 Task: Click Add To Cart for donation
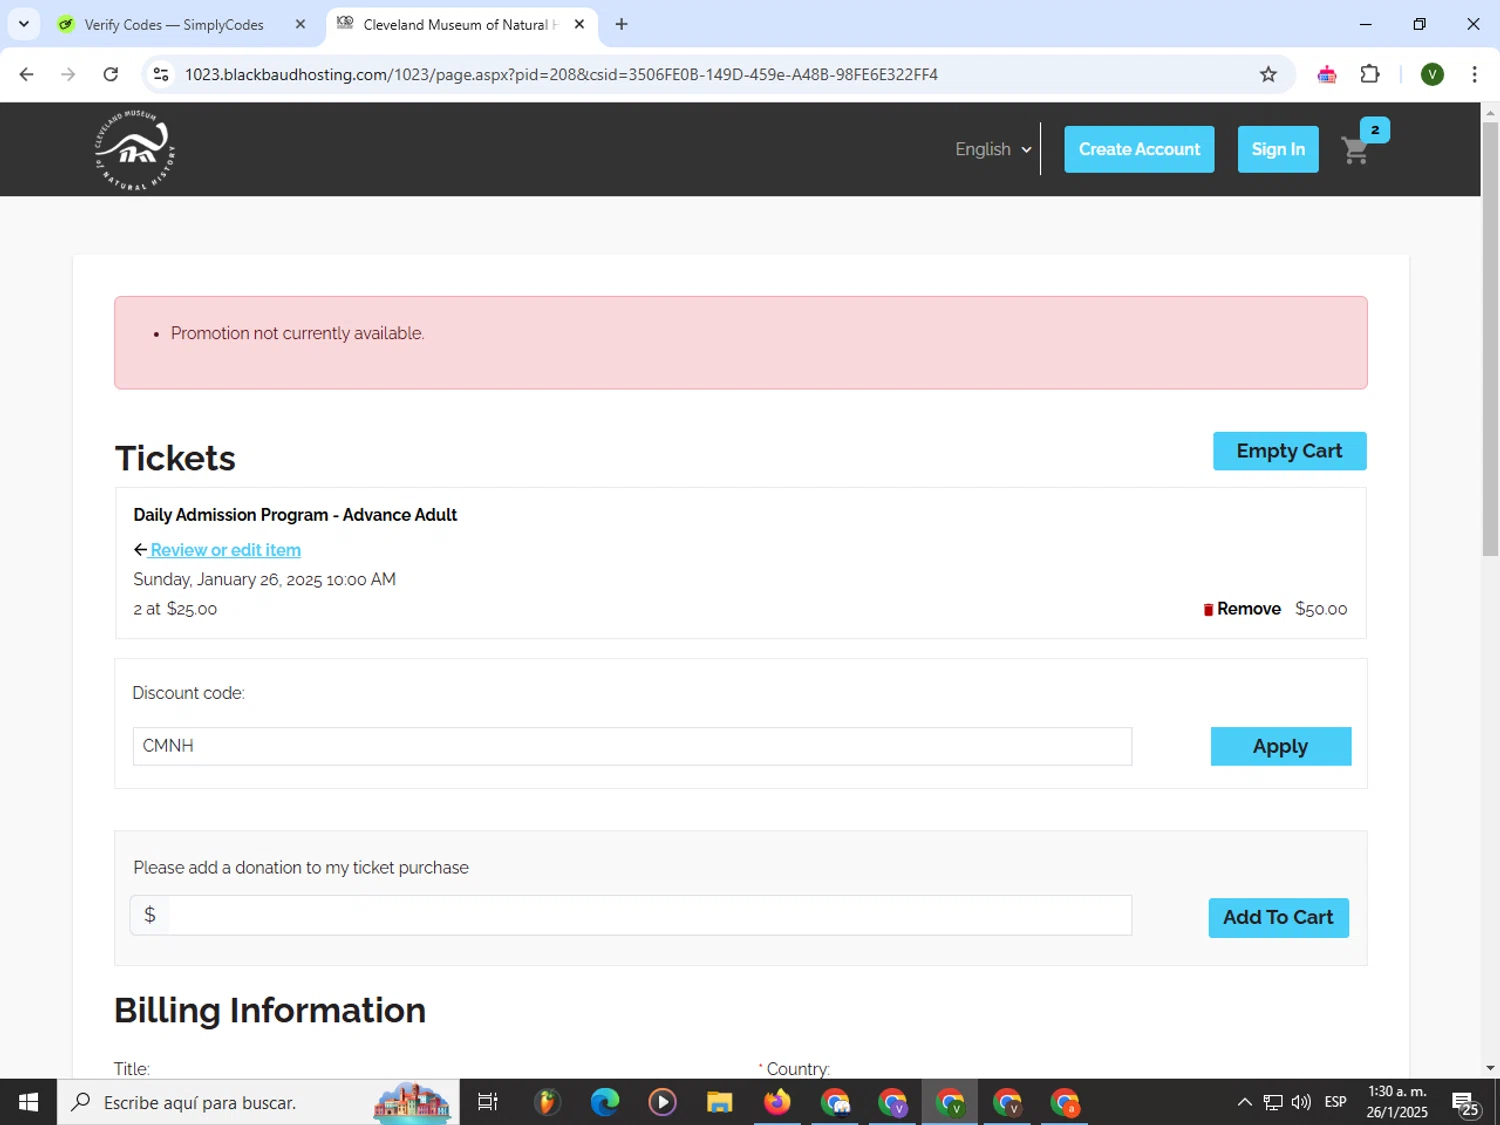click(1278, 917)
